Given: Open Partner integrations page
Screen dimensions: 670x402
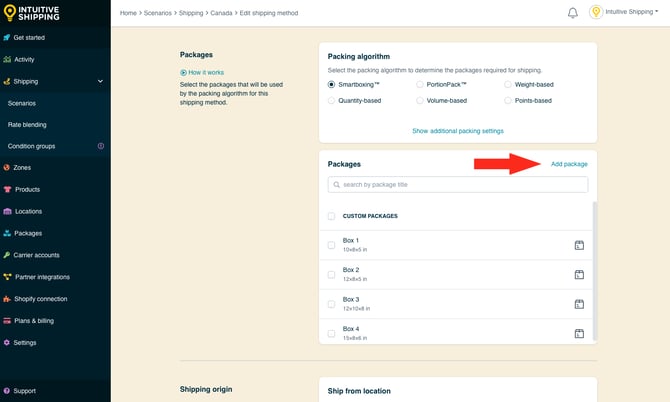Looking at the screenshot, I should coord(42,277).
